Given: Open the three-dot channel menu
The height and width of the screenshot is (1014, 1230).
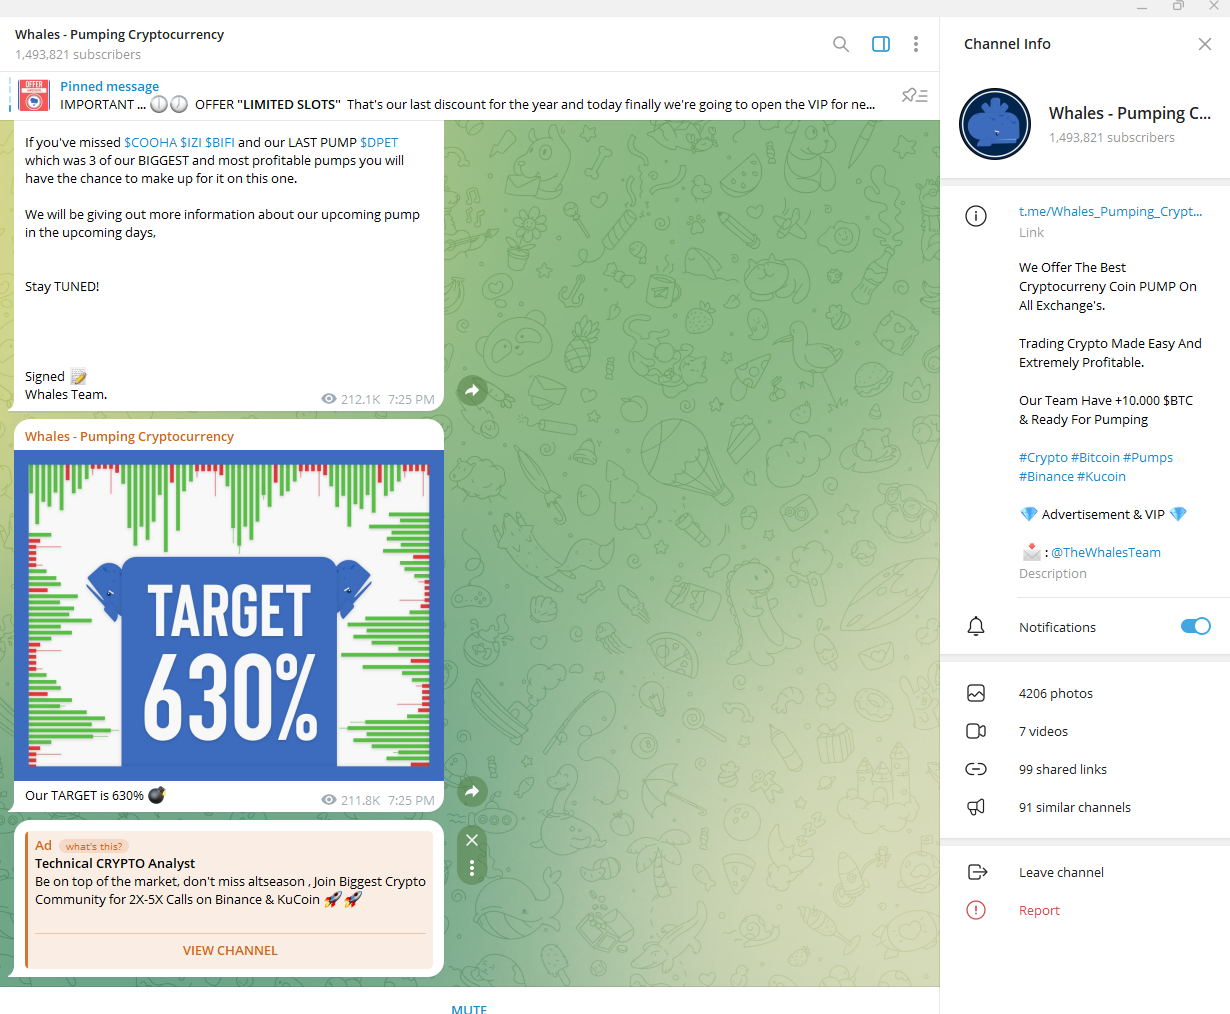Looking at the screenshot, I should point(915,44).
